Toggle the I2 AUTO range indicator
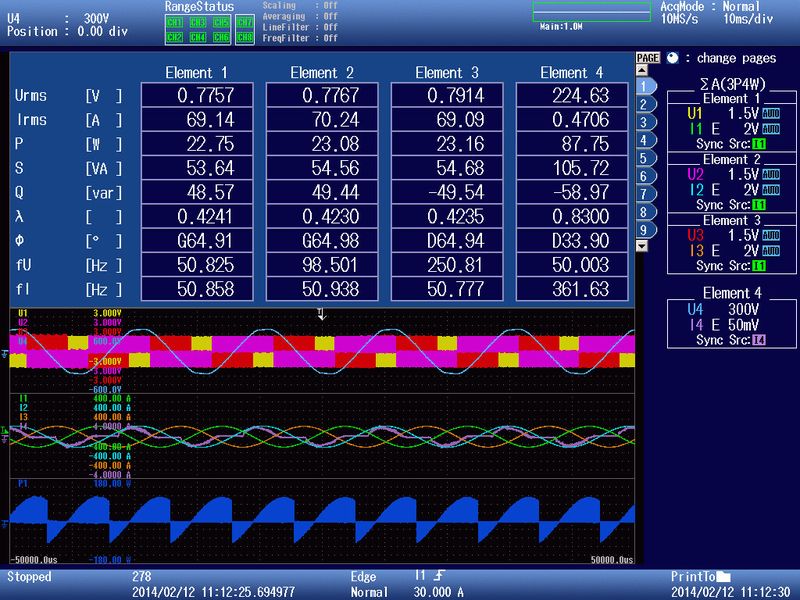Screen dimensions: 800x600 (x=769, y=190)
